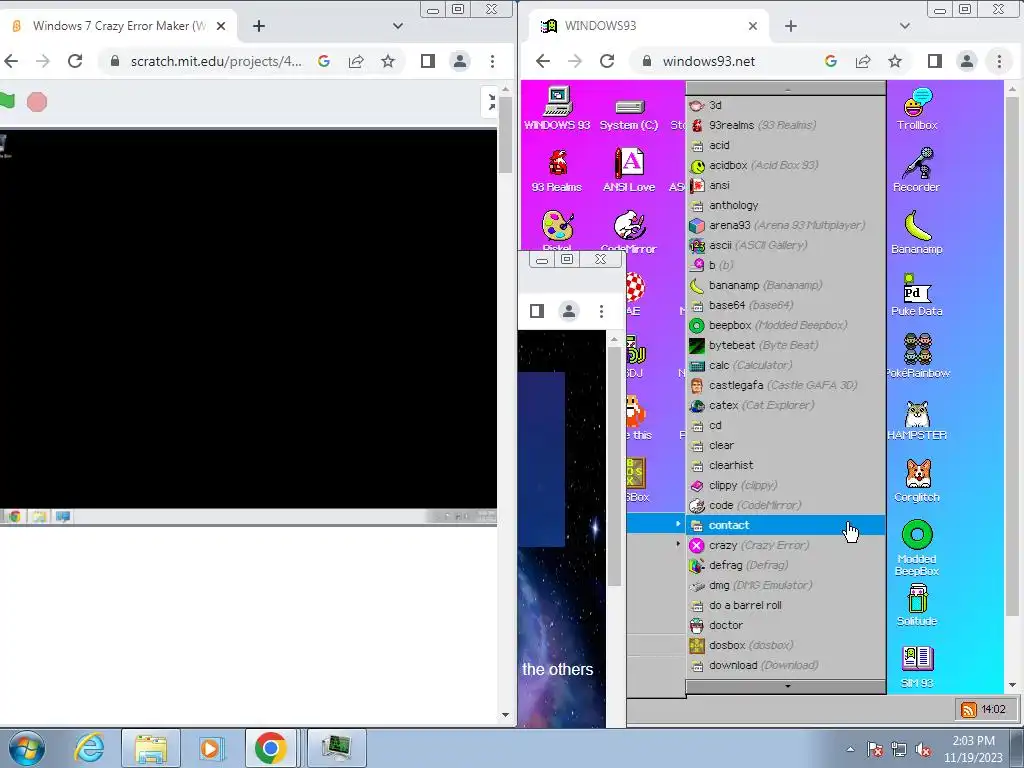This screenshot has width=1024, height=768.
Task: Open the Puke Data desktop icon
Action: (x=917, y=295)
